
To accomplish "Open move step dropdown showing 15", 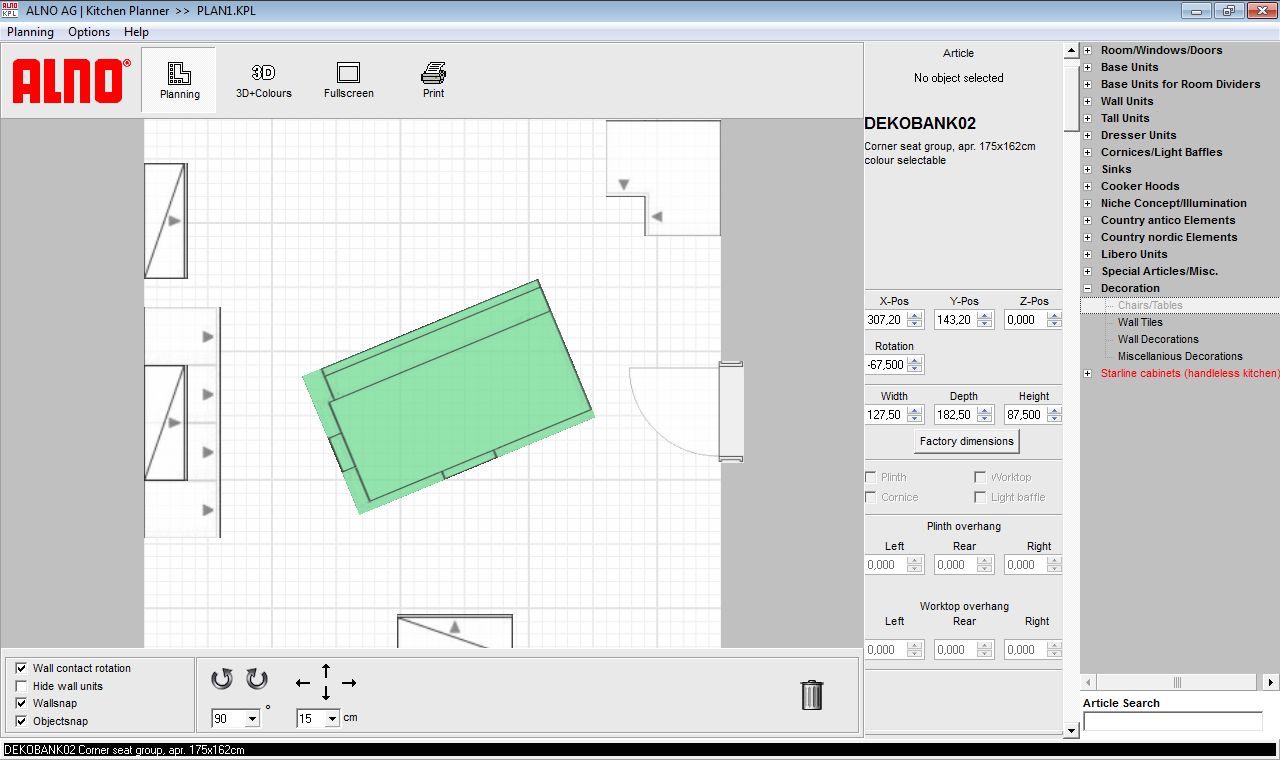I will pos(332,718).
